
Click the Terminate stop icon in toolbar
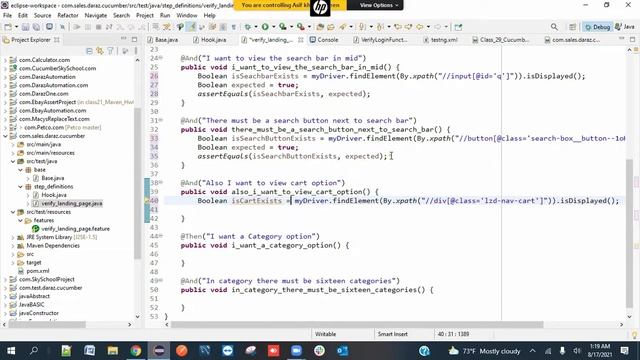click(x=98, y=27)
